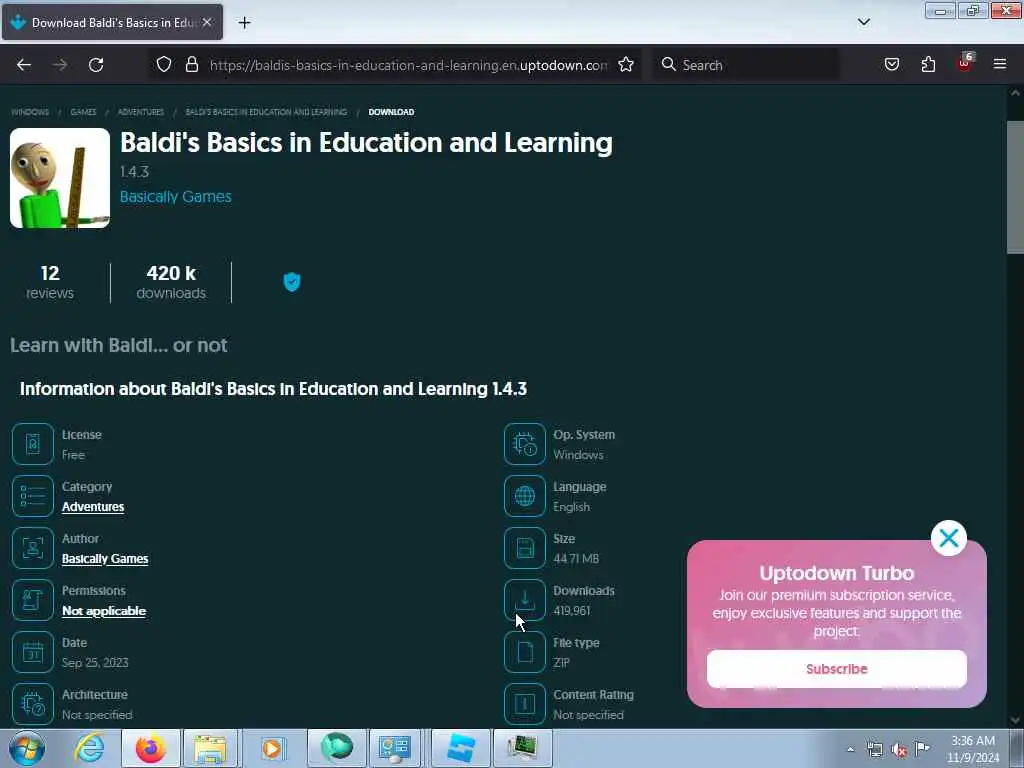
Task: Go back to the previous page
Action: [24, 65]
